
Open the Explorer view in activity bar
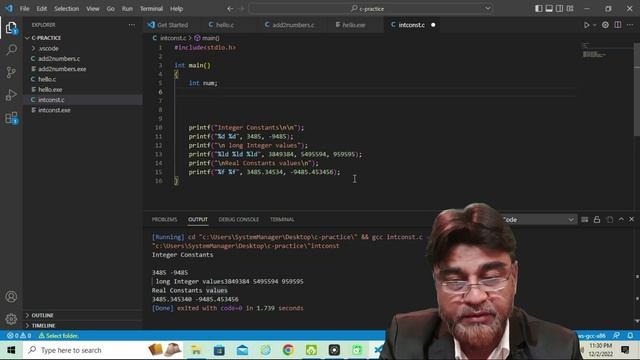[x=11, y=28]
